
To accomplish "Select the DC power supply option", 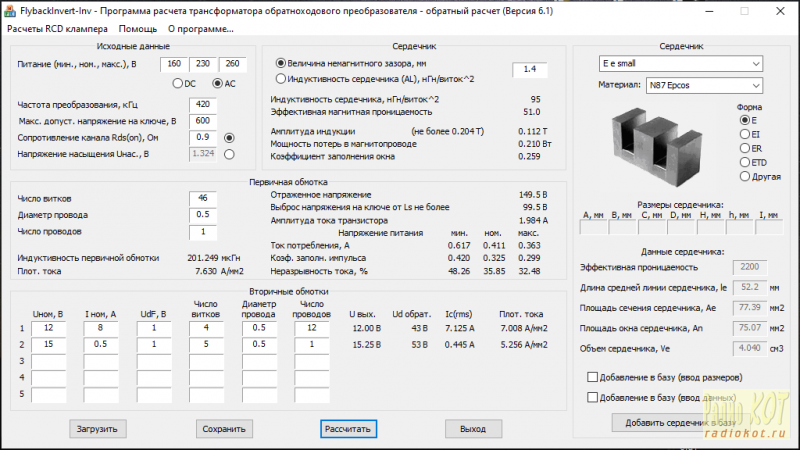I will tap(178, 83).
